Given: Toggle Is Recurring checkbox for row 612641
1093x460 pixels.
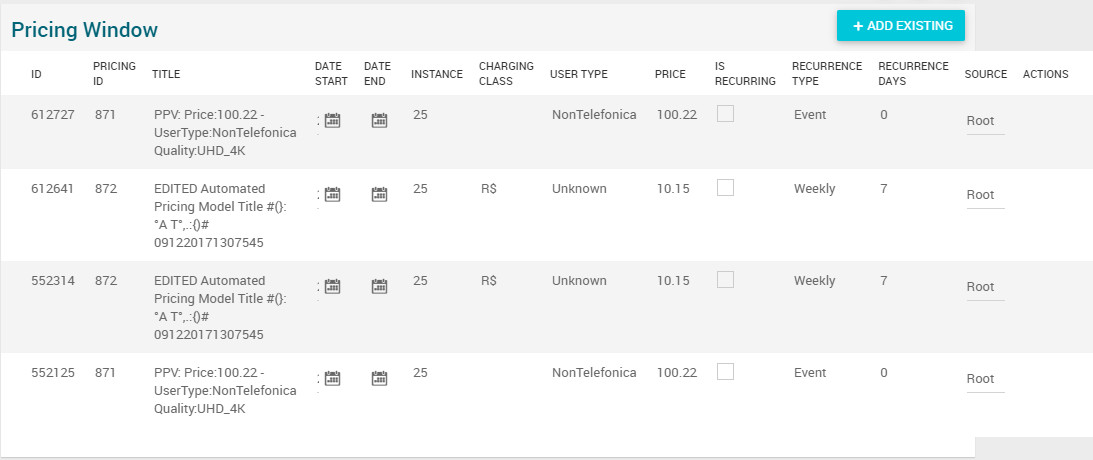Looking at the screenshot, I should click(x=726, y=188).
